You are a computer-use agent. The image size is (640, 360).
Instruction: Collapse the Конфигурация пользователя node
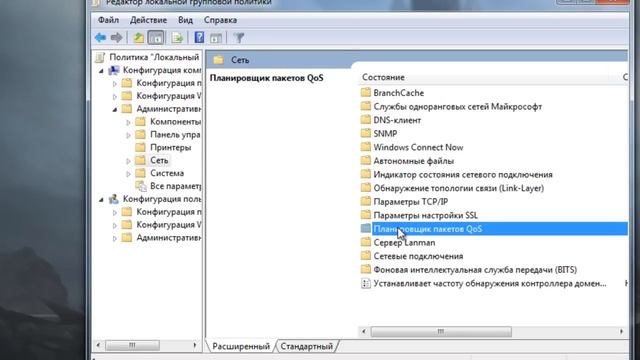coord(101,200)
